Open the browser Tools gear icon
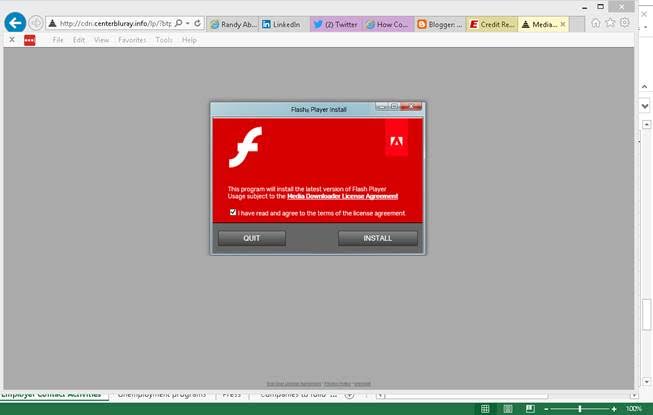The width and height of the screenshot is (653, 415). click(x=625, y=23)
